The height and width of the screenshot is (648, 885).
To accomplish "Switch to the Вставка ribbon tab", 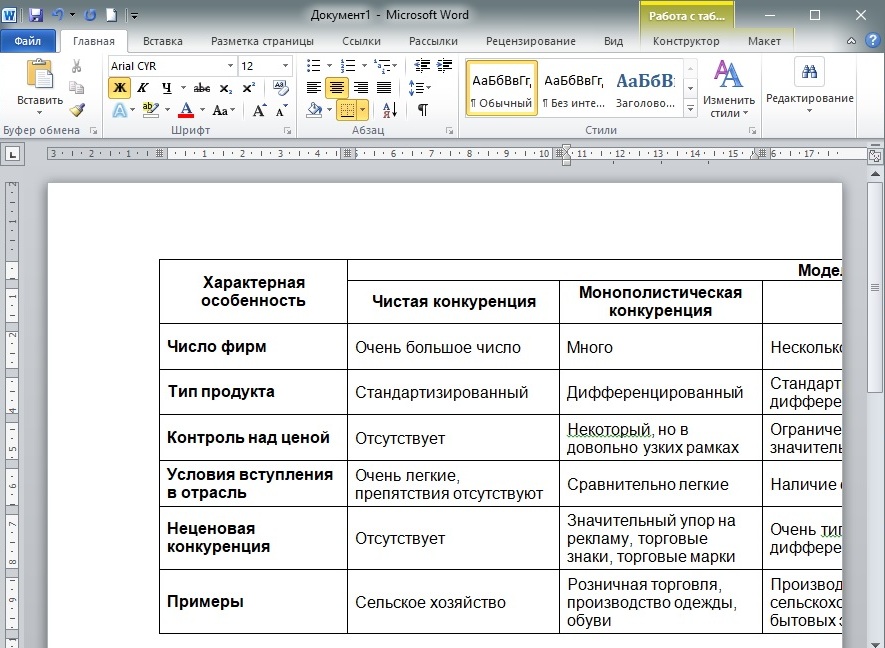I will [x=162, y=41].
